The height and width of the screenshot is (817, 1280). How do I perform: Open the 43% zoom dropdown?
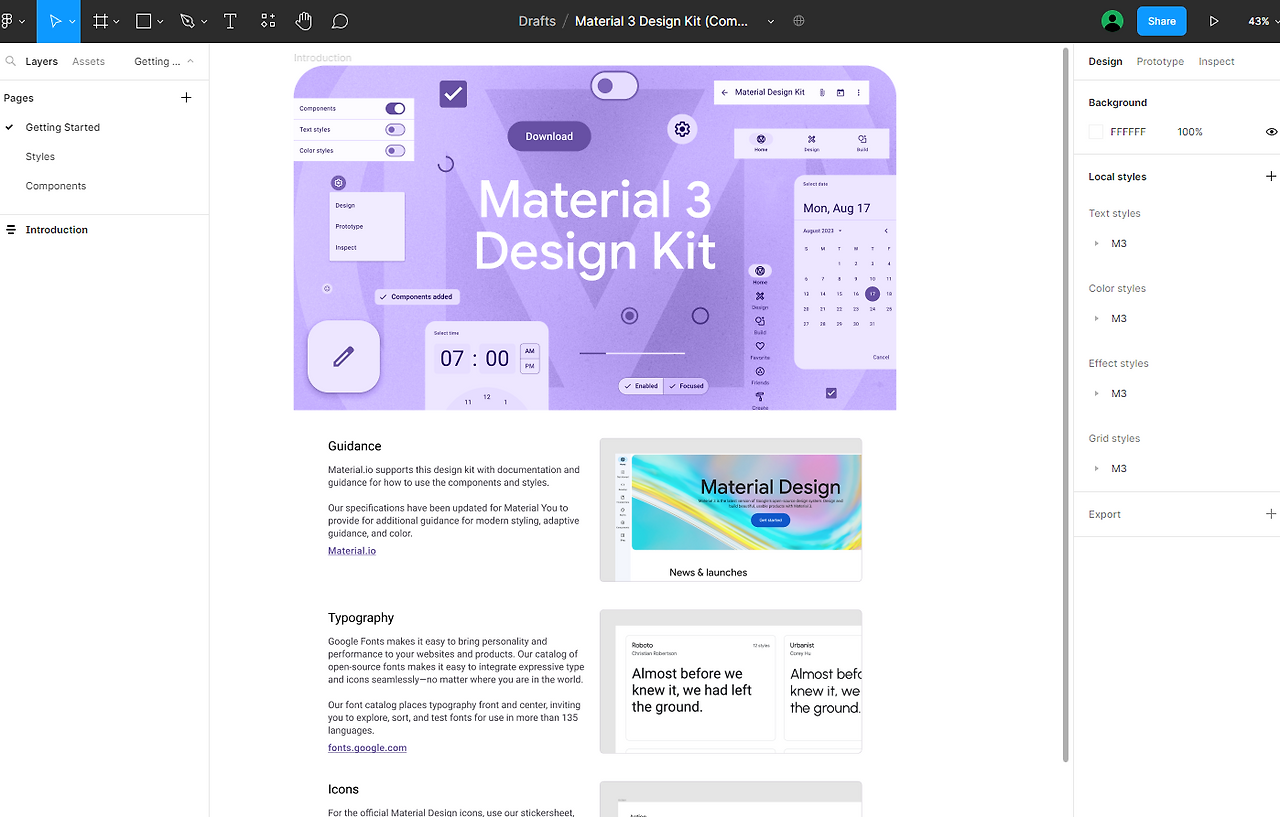1263,21
